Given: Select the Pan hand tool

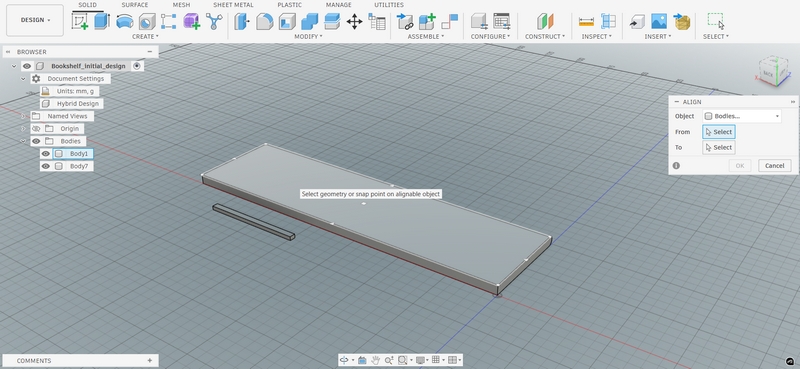Looking at the screenshot, I should click(x=376, y=360).
